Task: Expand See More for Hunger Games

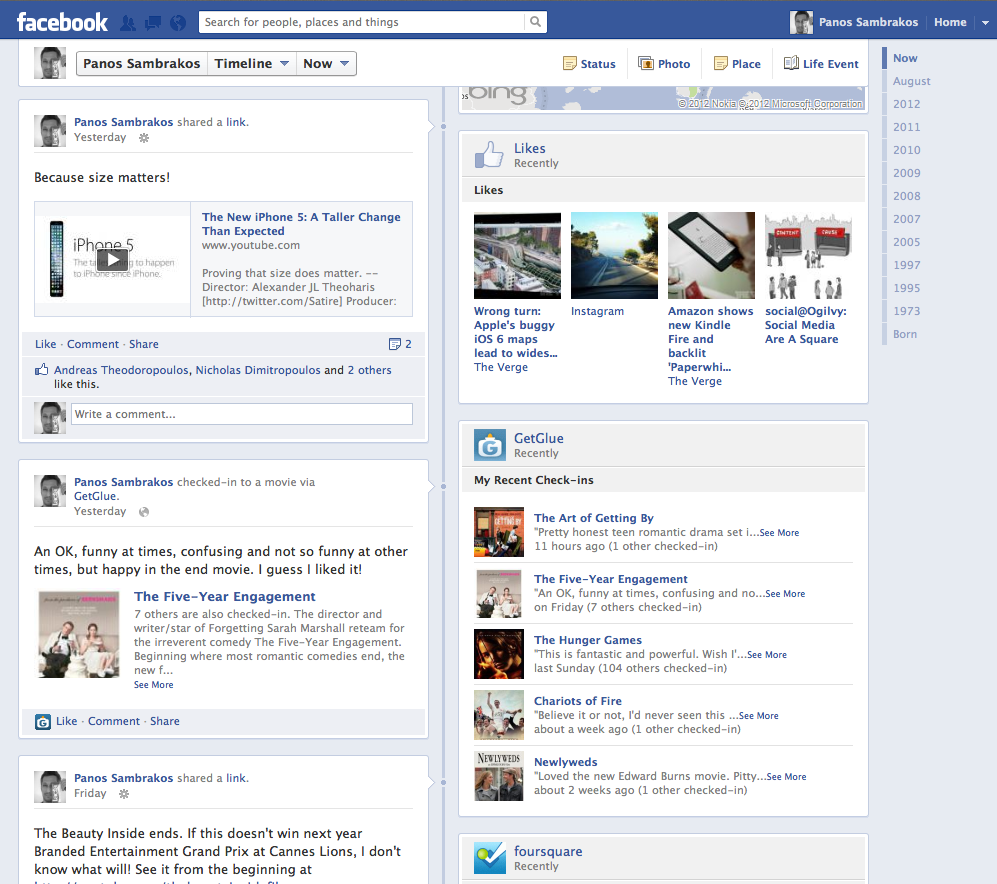Action: [x=767, y=655]
